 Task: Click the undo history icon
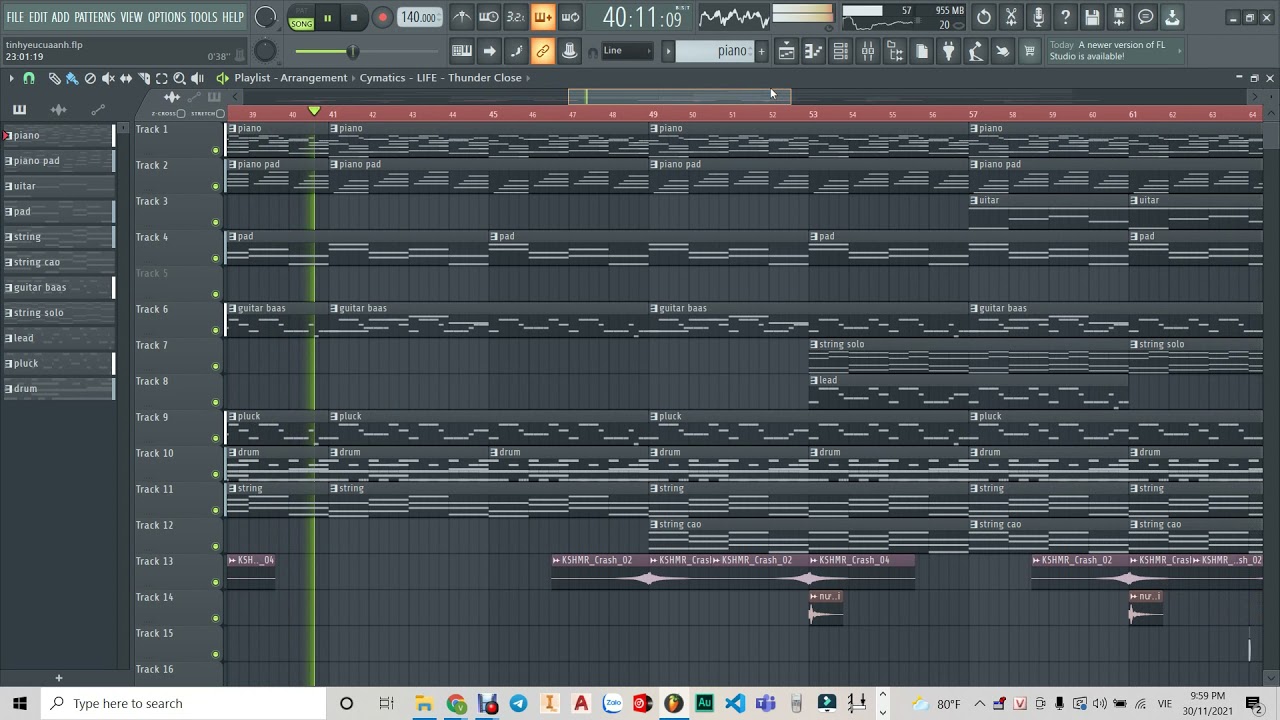(x=984, y=17)
